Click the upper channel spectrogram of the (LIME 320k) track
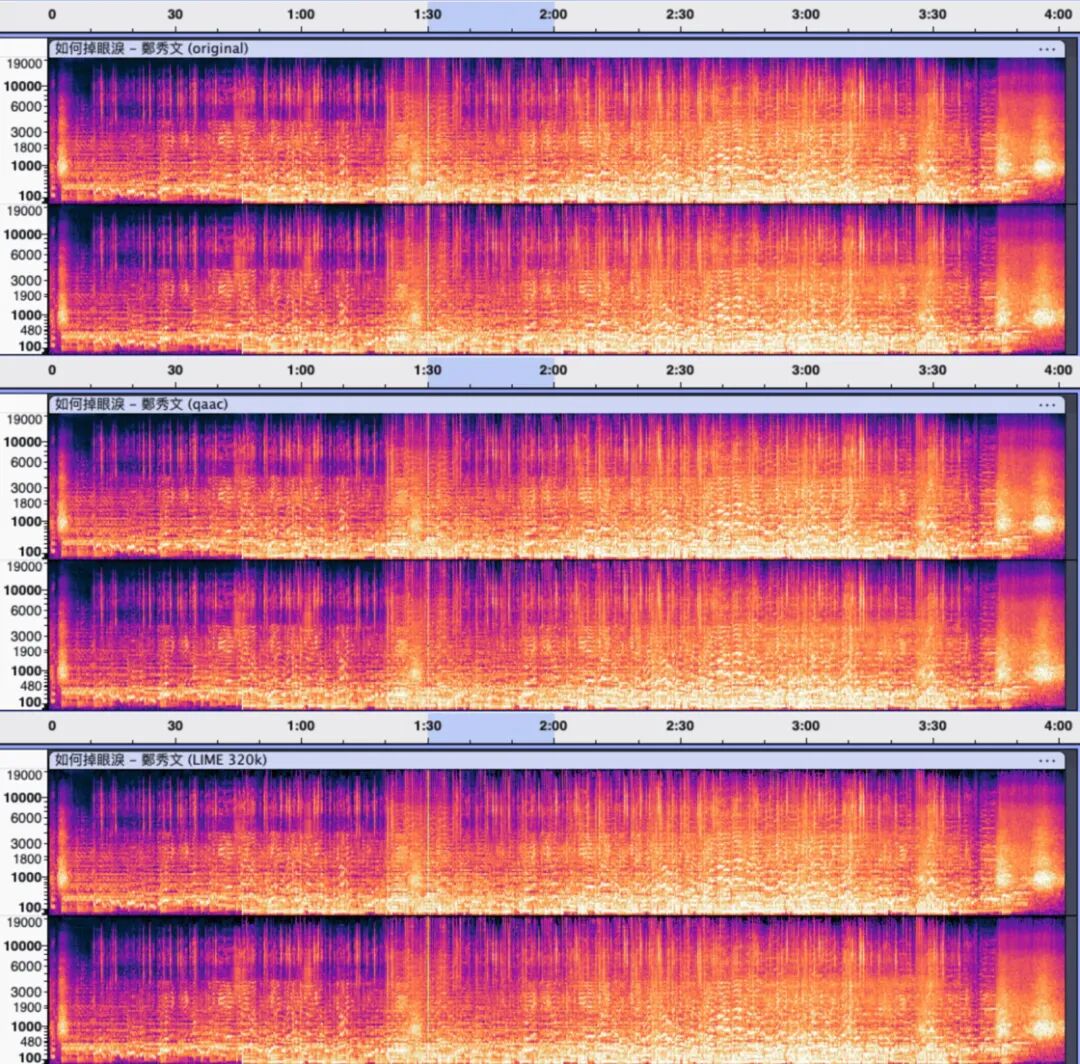 click(x=557, y=842)
